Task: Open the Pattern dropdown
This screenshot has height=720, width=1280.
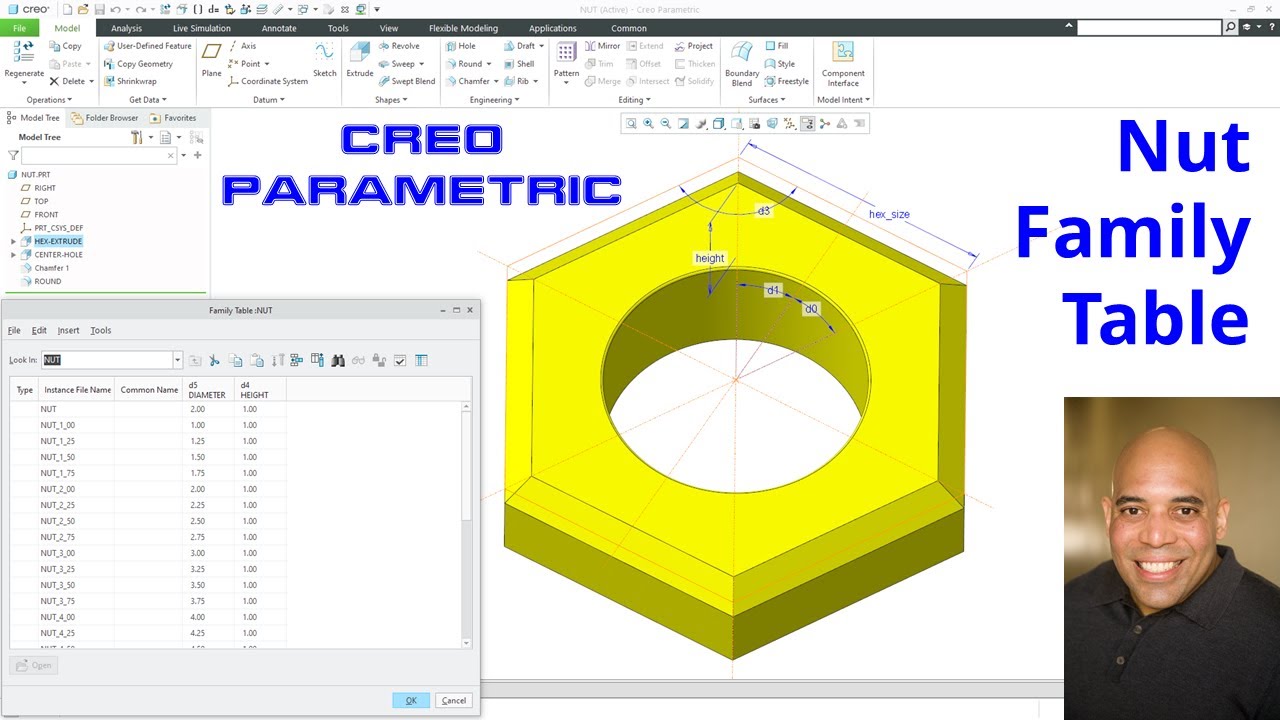Action: coord(566,83)
